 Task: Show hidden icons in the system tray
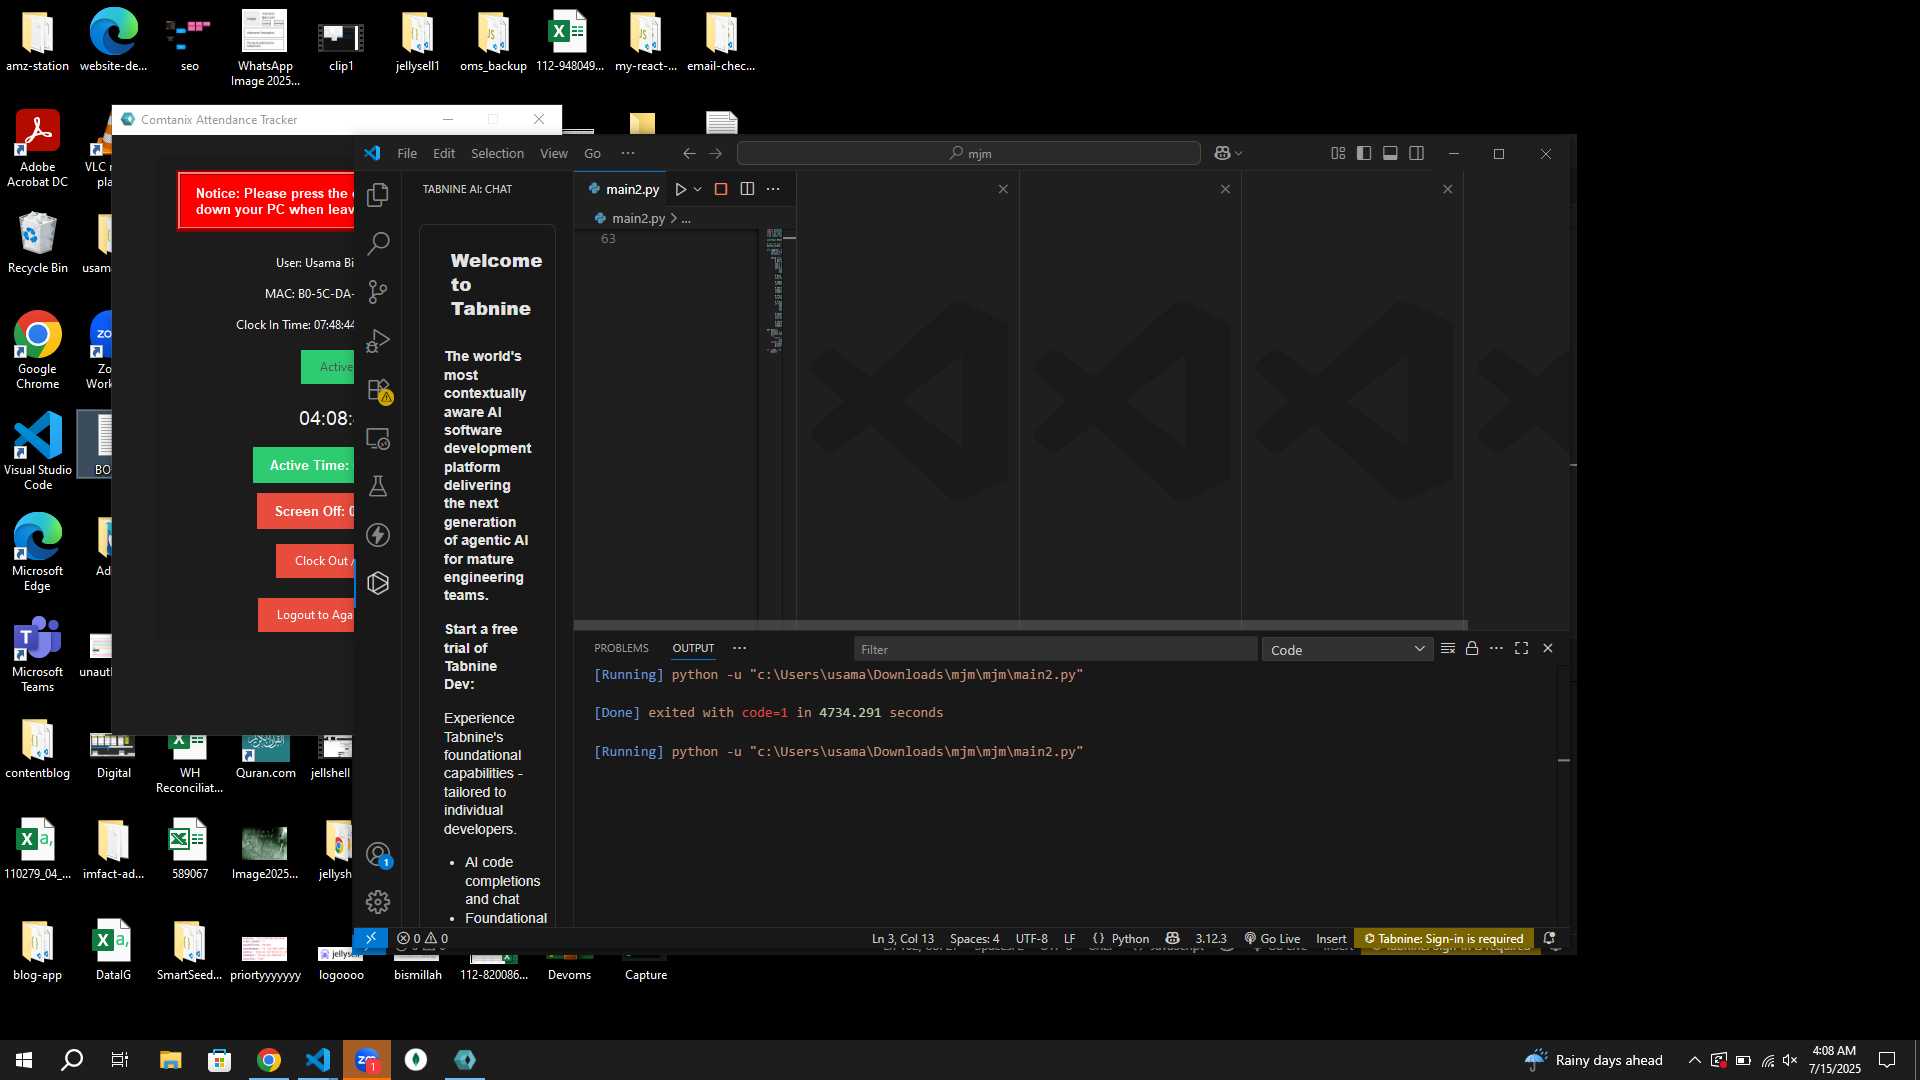pos(1694,1060)
